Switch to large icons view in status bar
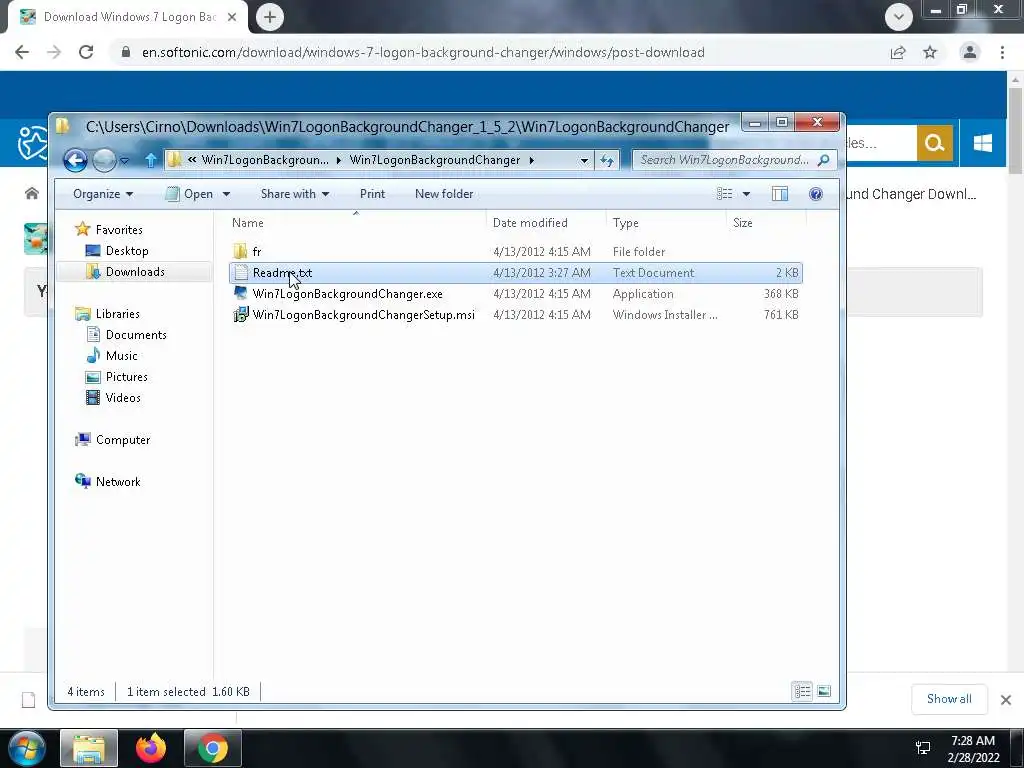Image resolution: width=1024 pixels, height=768 pixels. point(824,692)
